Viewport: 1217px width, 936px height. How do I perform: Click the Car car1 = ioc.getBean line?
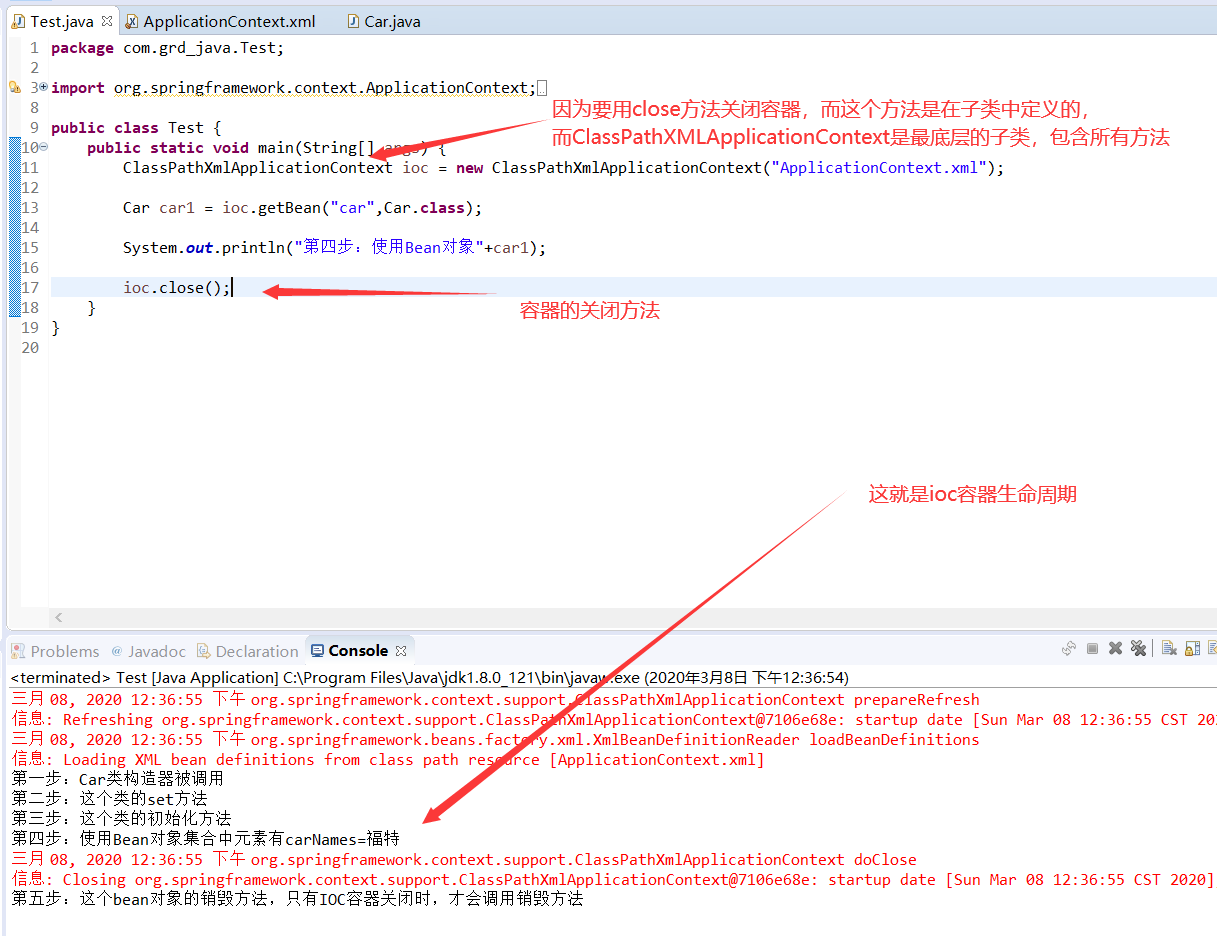[303, 208]
